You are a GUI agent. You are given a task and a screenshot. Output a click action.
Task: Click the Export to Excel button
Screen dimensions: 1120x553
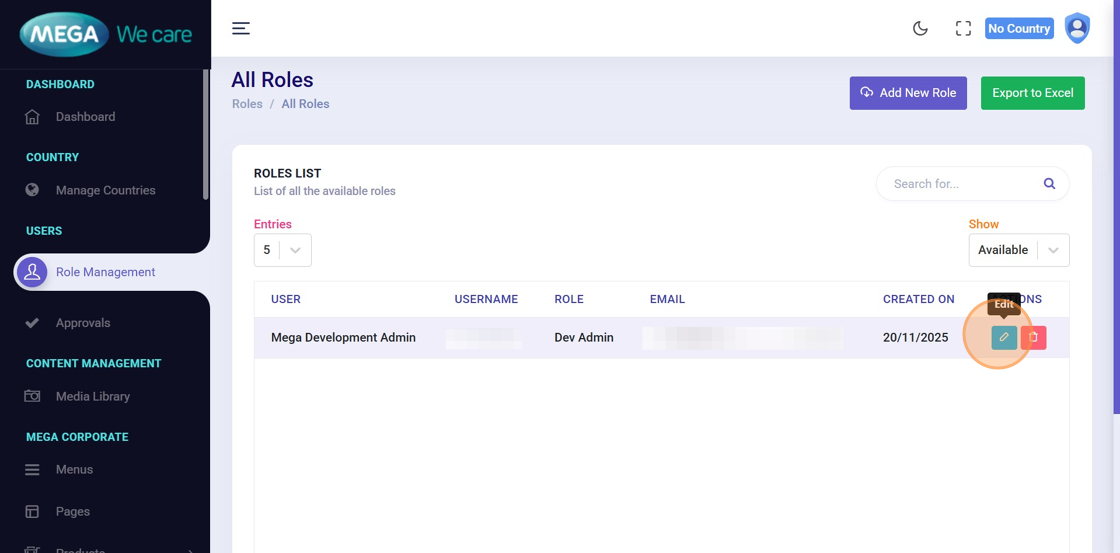[x=1032, y=93]
